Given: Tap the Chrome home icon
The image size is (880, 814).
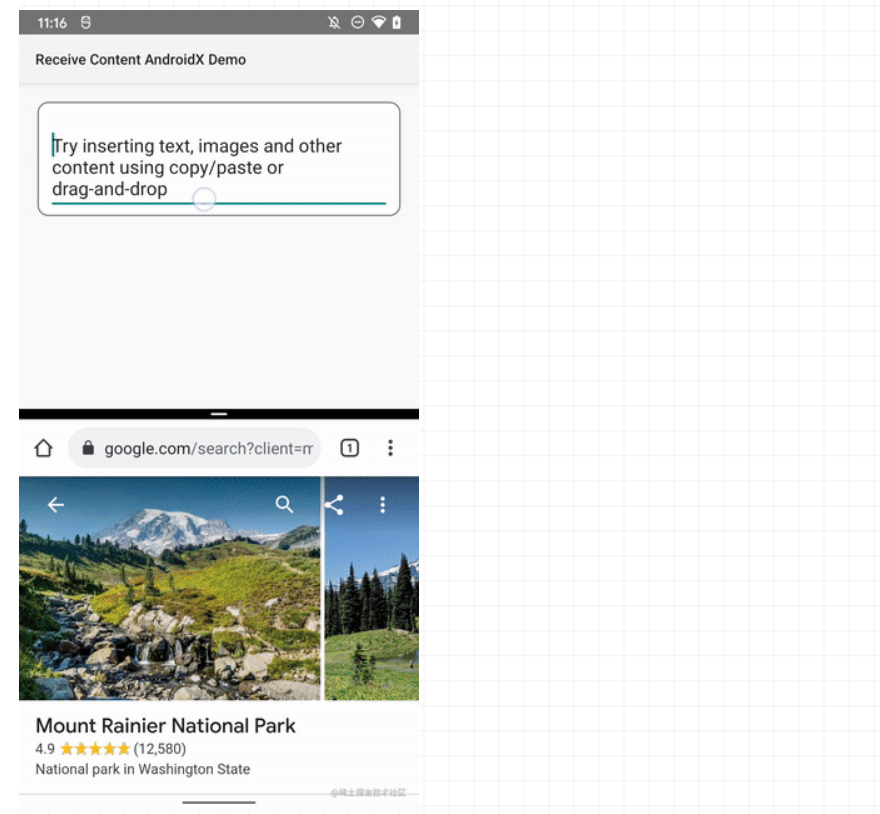Looking at the screenshot, I should tap(43, 448).
